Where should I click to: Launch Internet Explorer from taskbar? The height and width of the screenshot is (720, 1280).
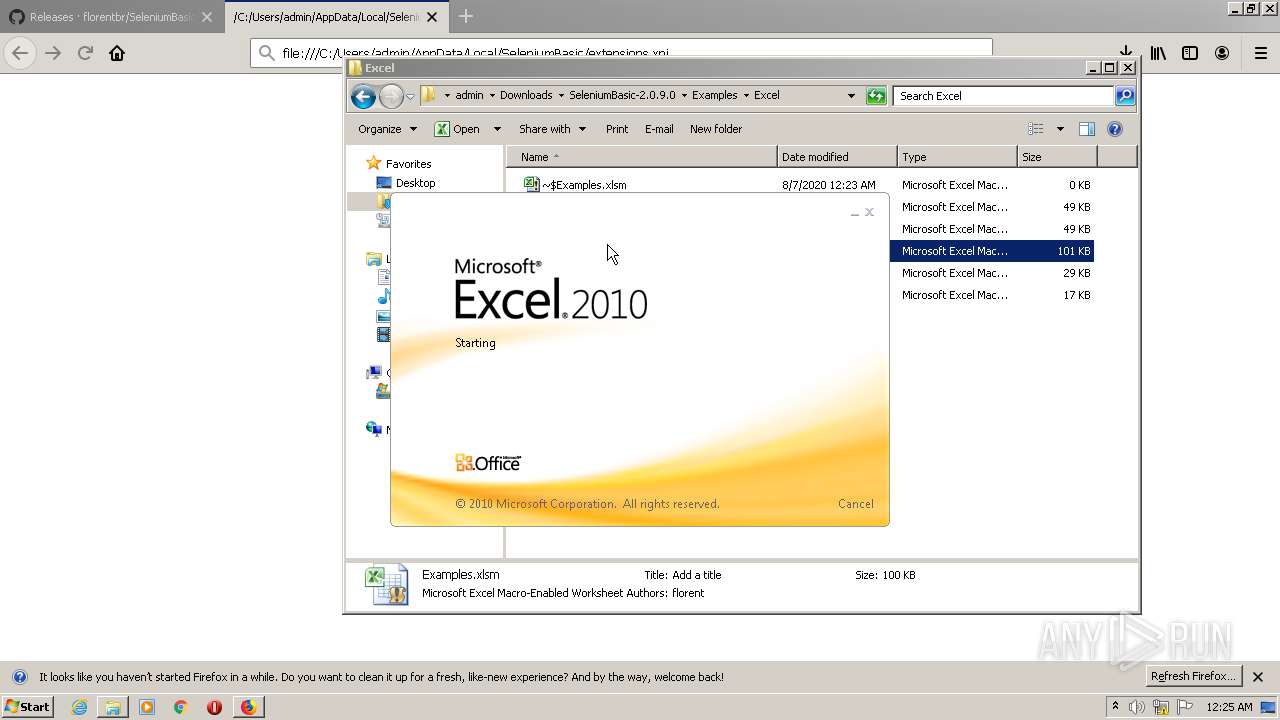pos(79,707)
